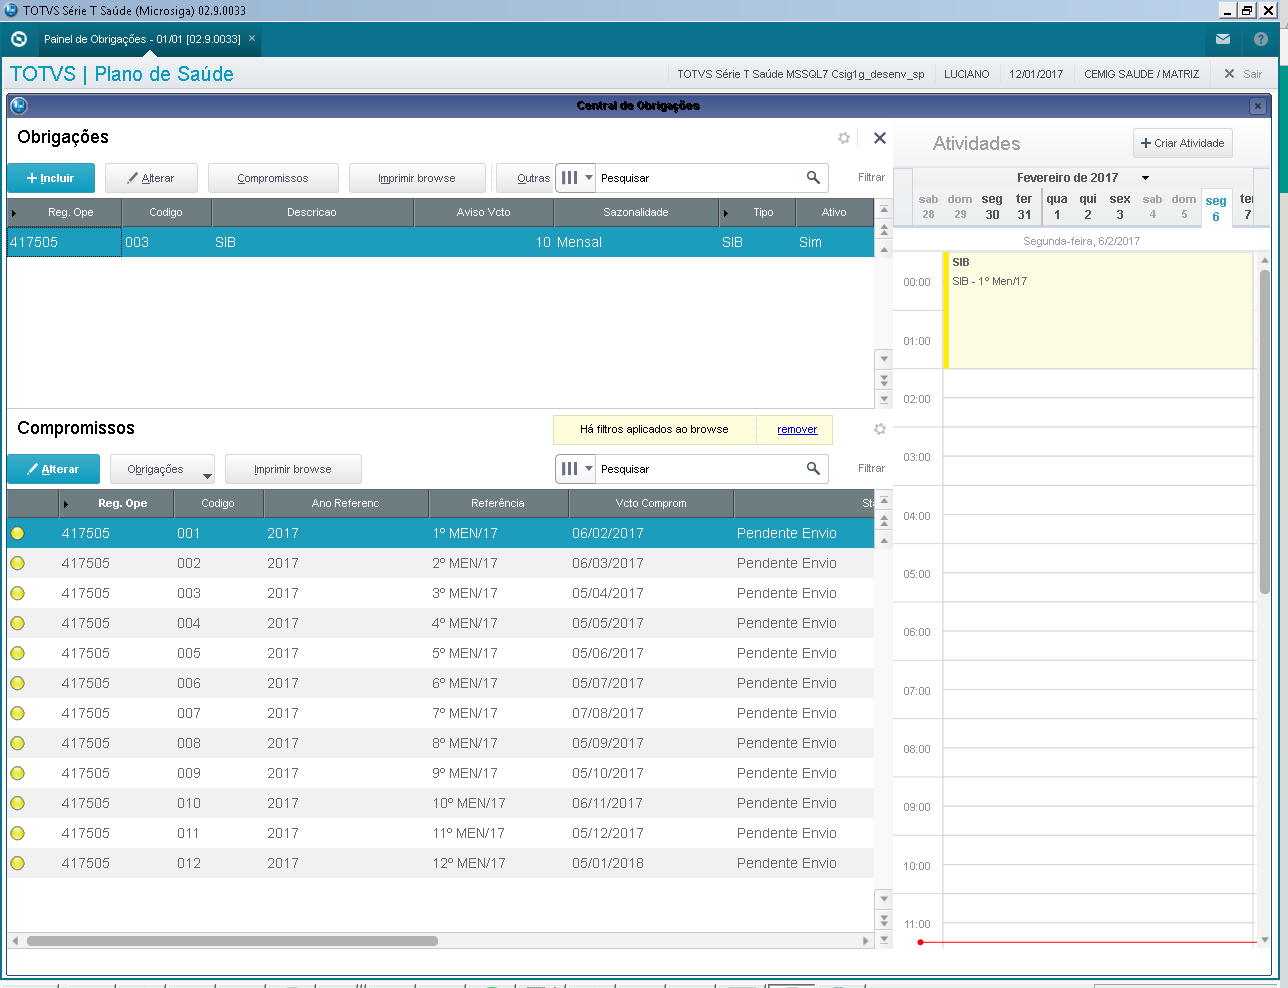Click the Atividades calendar vertical scrollbar
This screenshot has height=988, width=1288.
point(1264,430)
